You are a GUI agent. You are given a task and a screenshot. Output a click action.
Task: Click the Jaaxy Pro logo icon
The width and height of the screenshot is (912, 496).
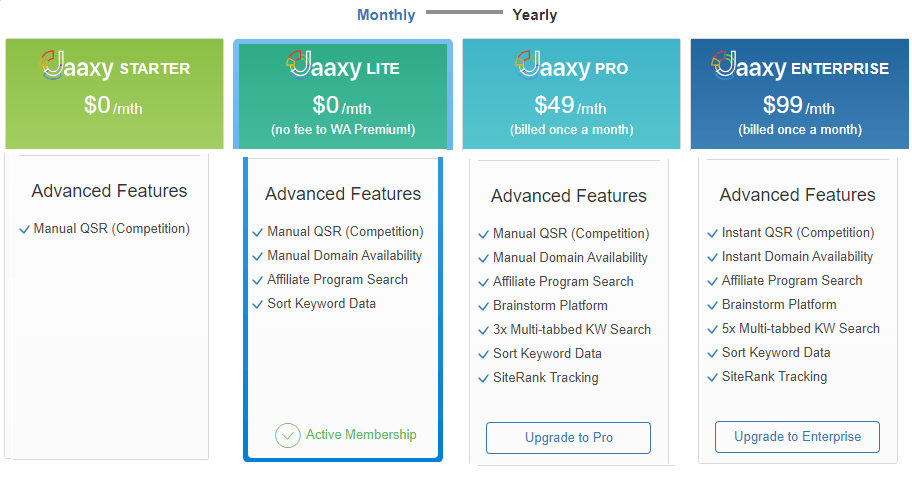528,64
